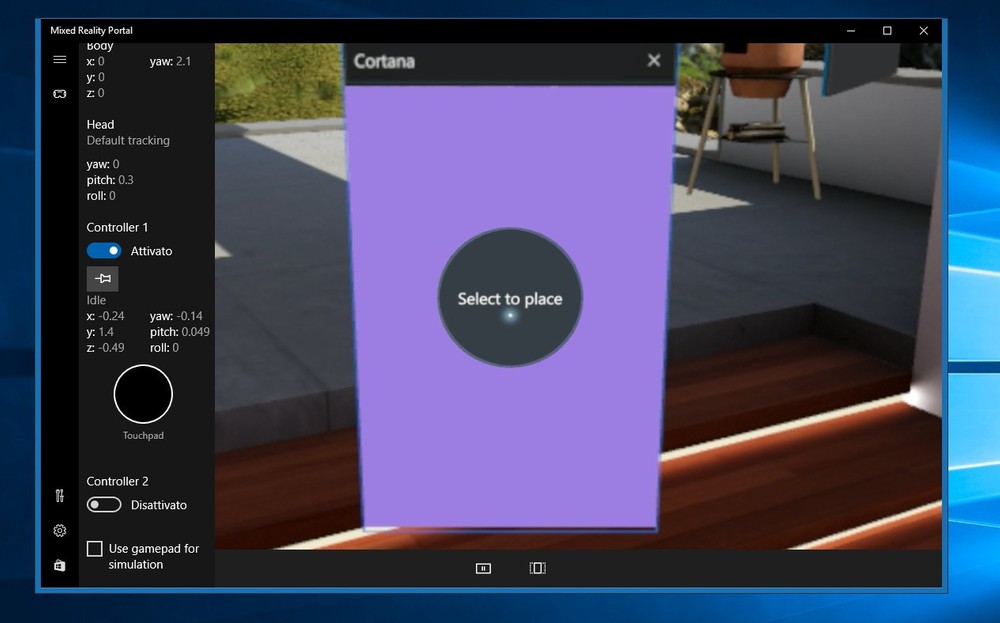The width and height of the screenshot is (1000, 623).
Task: Click the Idle status text
Action: [96, 300]
